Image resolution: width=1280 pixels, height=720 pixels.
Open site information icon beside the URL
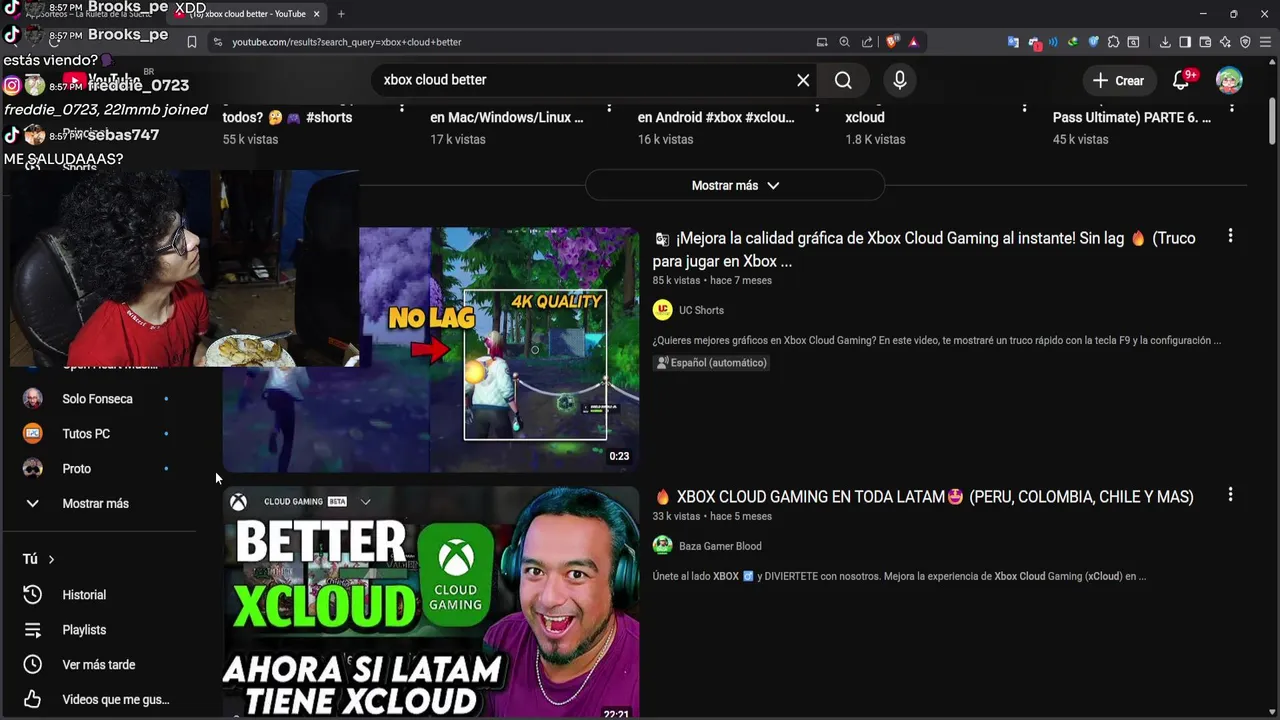217,42
